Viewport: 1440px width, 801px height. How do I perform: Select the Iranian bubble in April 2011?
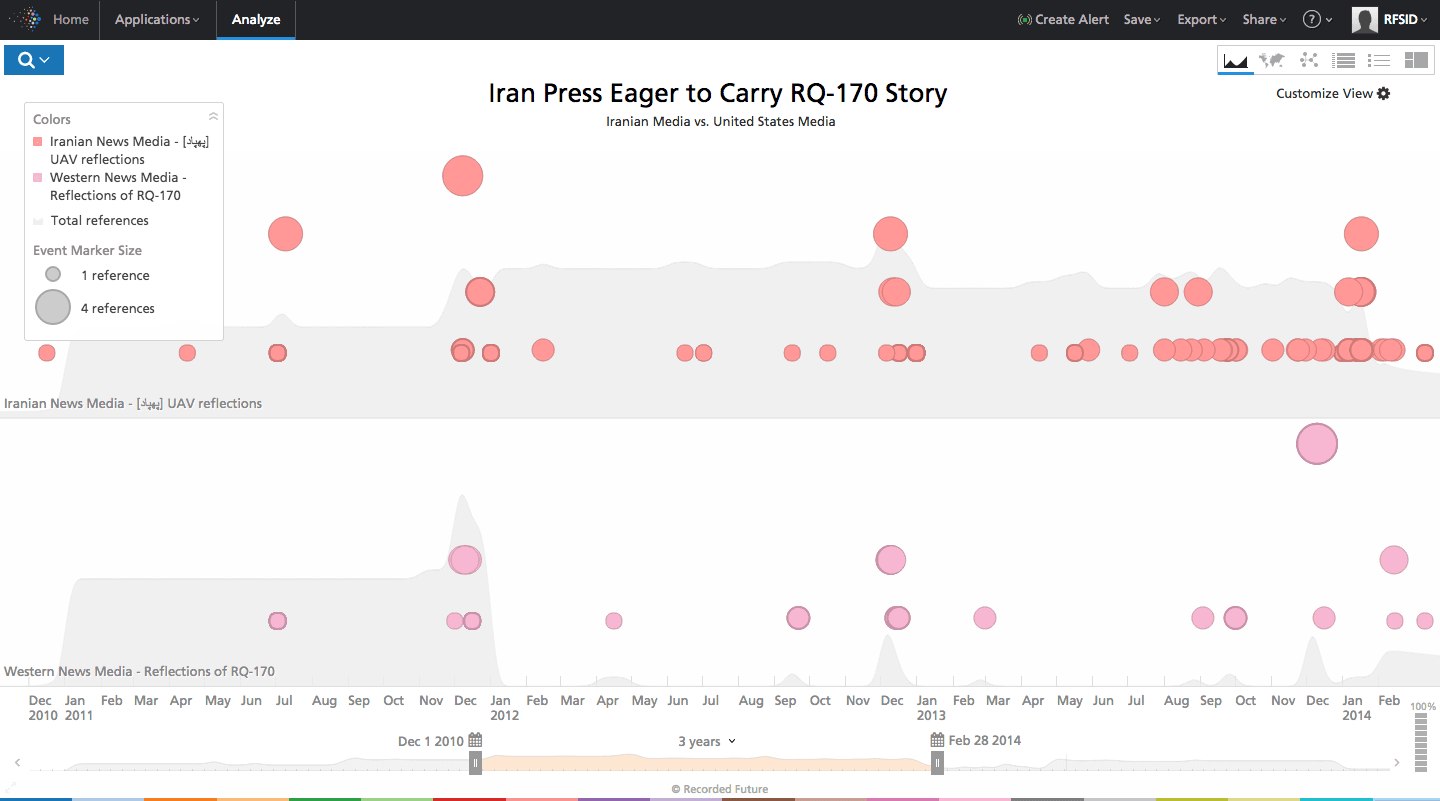pos(187,353)
